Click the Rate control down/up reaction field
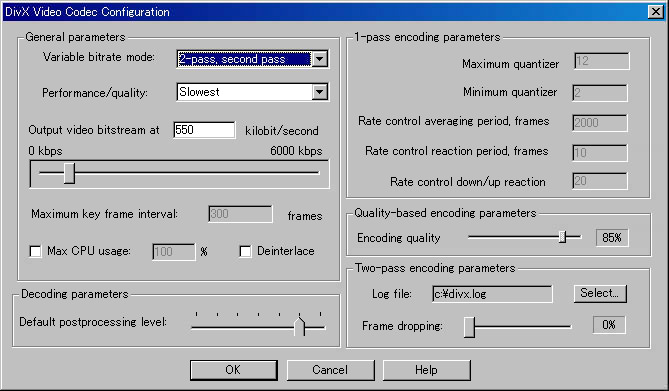Image resolution: width=669 pixels, height=391 pixels. 600,181
